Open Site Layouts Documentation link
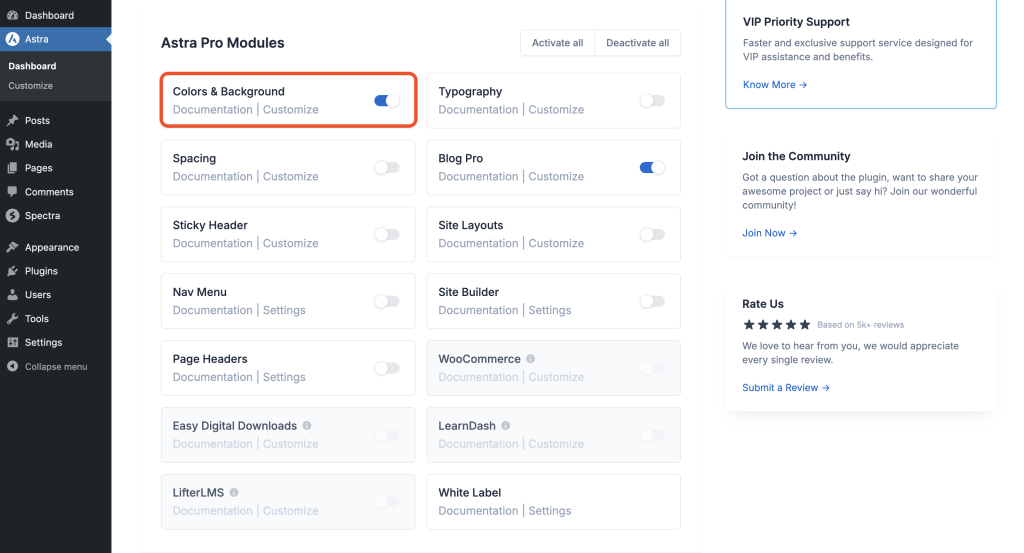1024x553 pixels. coord(478,244)
